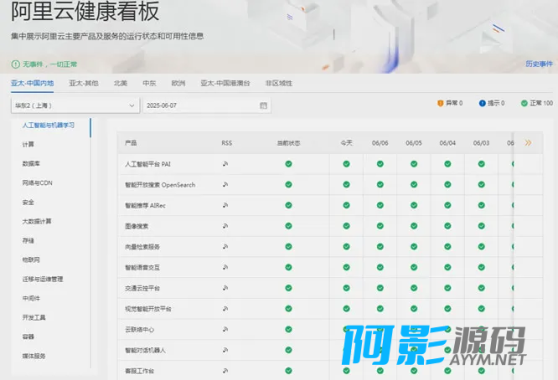Select 物联网 category in sidebar
Image resolution: width=558 pixels, height=380 pixels.
pos(31,260)
